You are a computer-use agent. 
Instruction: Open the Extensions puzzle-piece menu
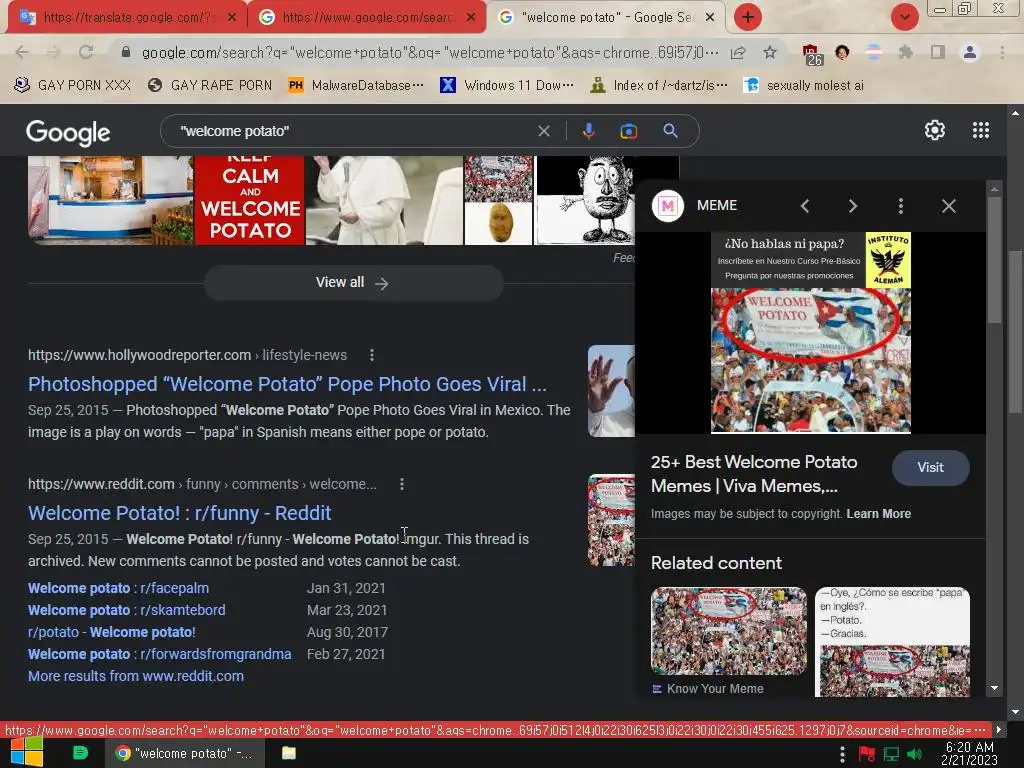pyautogui.click(x=905, y=52)
